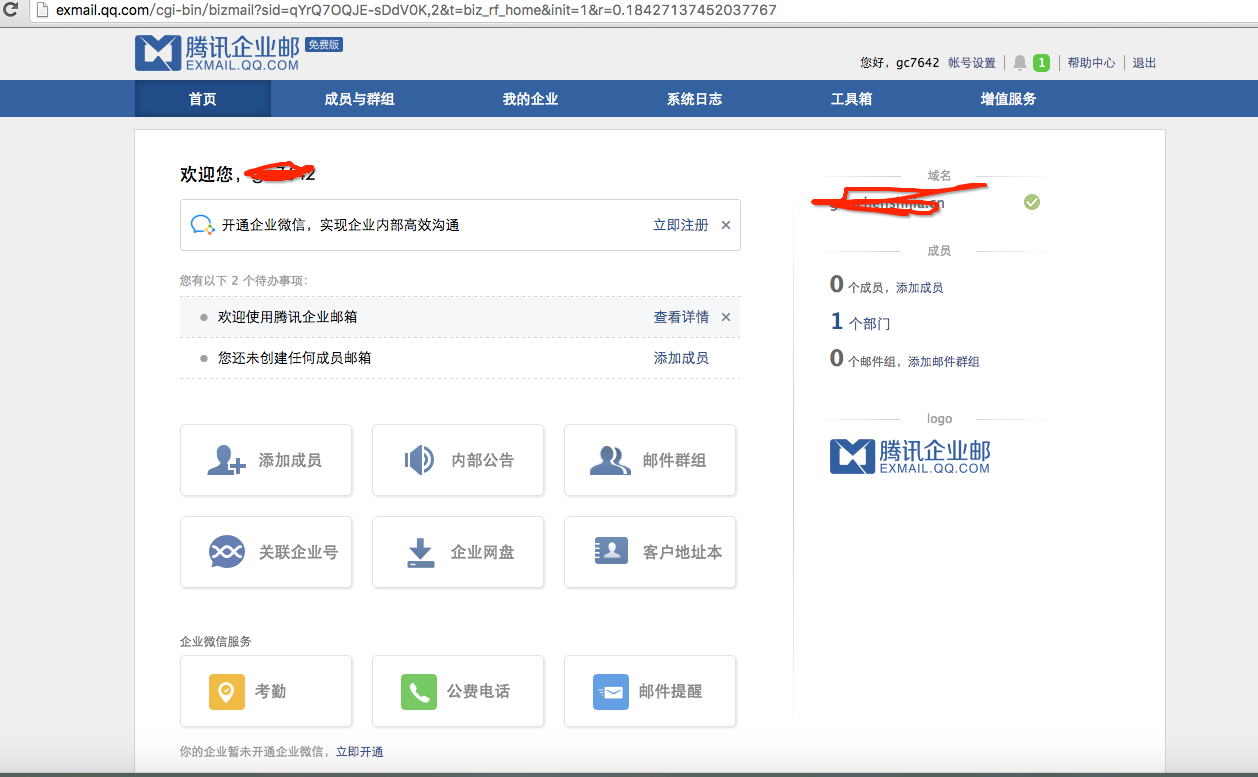Click the enterprise netdisk download icon
Viewport: 1258px width, 777px height.
[x=421, y=553]
